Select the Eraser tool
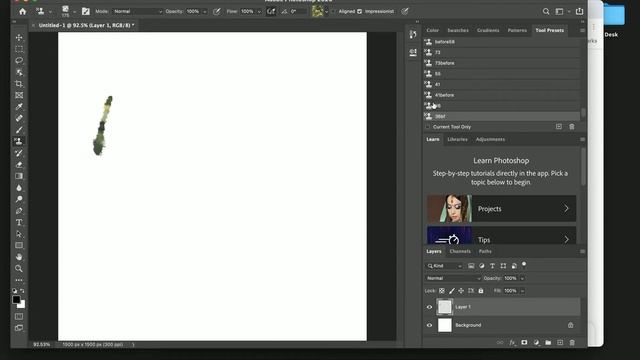Viewport: 640px width, 360px height. pos(19,164)
